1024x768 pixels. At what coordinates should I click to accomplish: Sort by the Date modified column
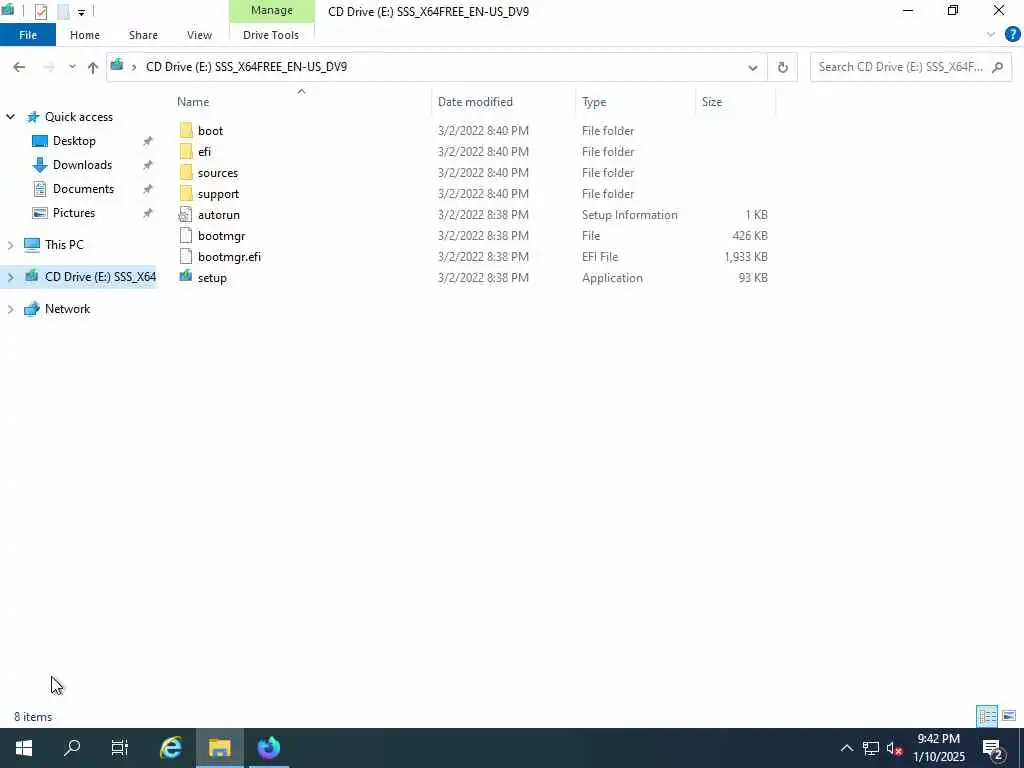[475, 102]
